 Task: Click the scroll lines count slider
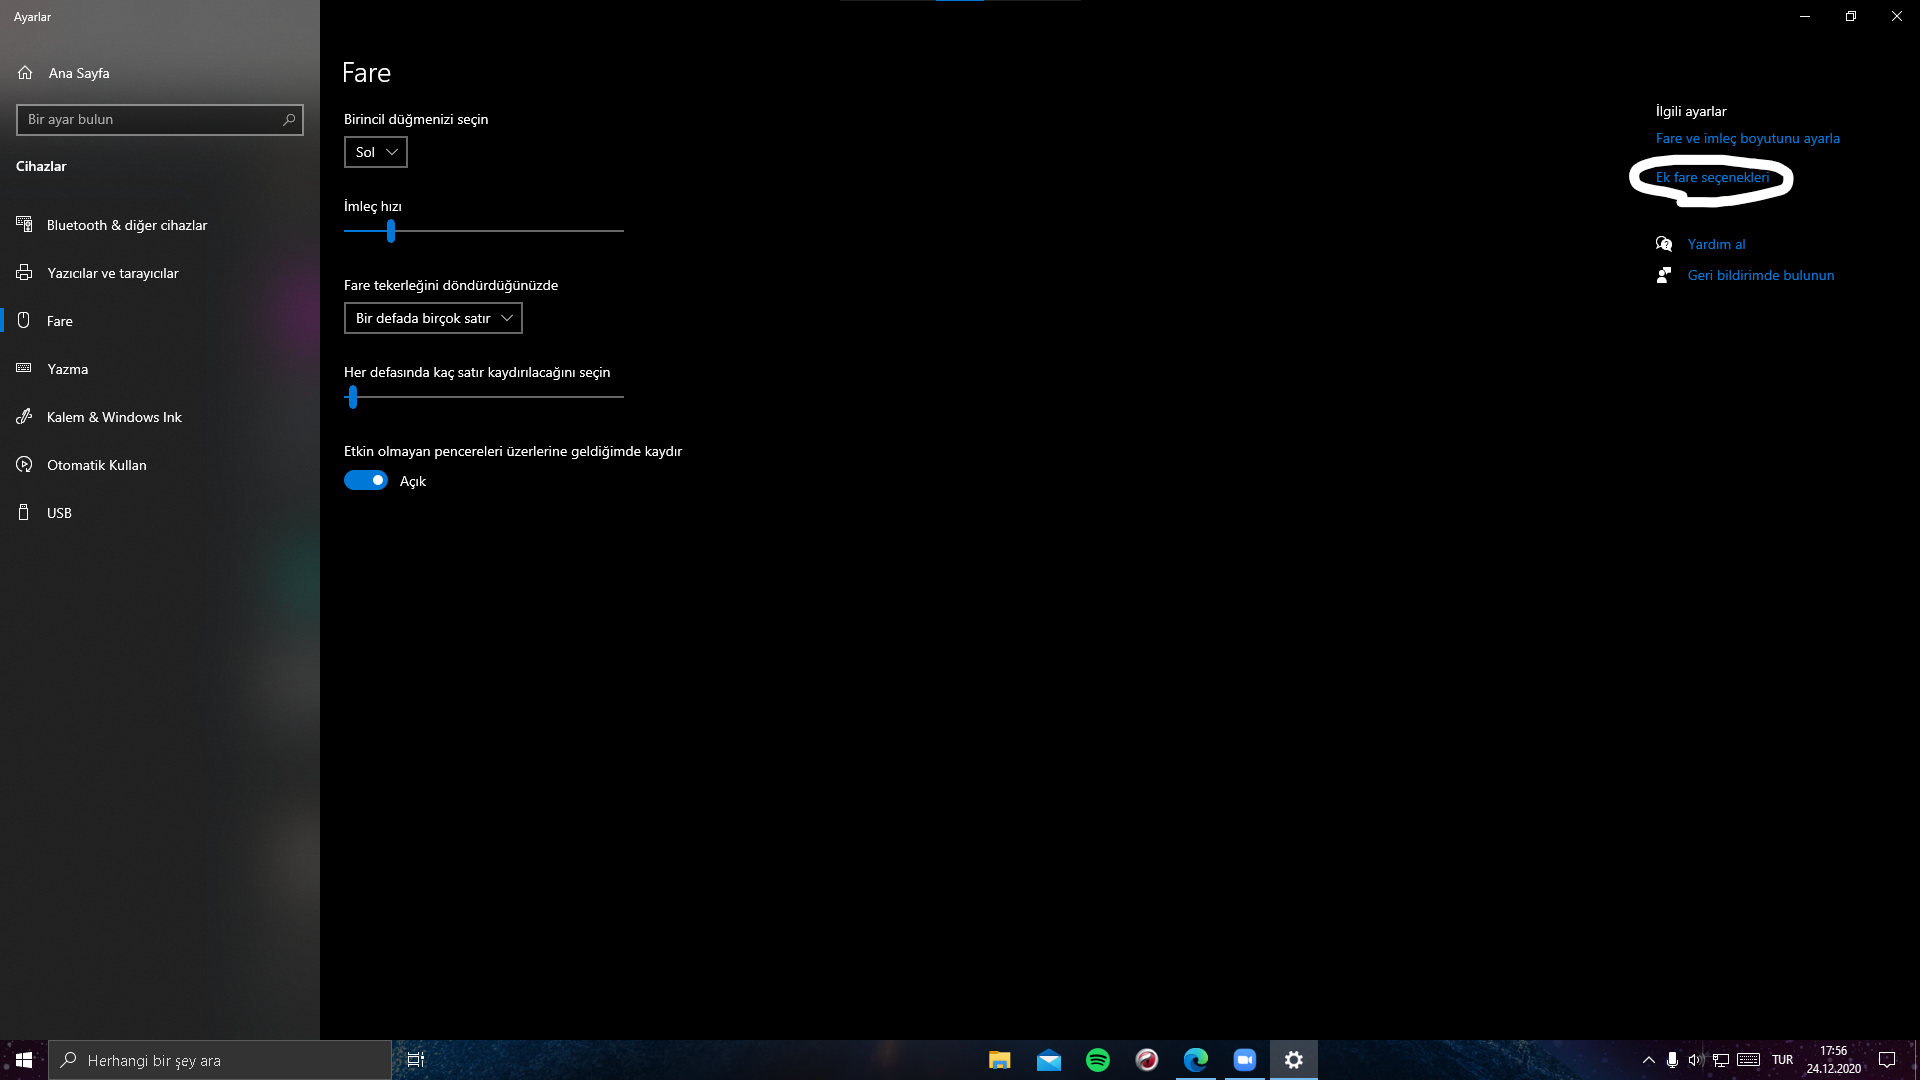point(353,397)
